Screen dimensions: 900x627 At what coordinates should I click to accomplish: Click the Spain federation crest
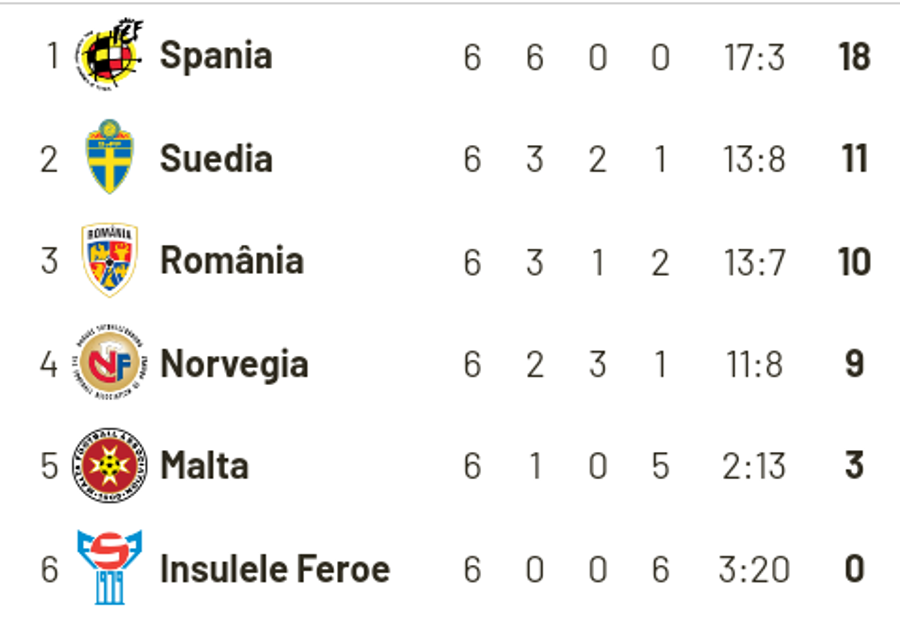coord(109,55)
